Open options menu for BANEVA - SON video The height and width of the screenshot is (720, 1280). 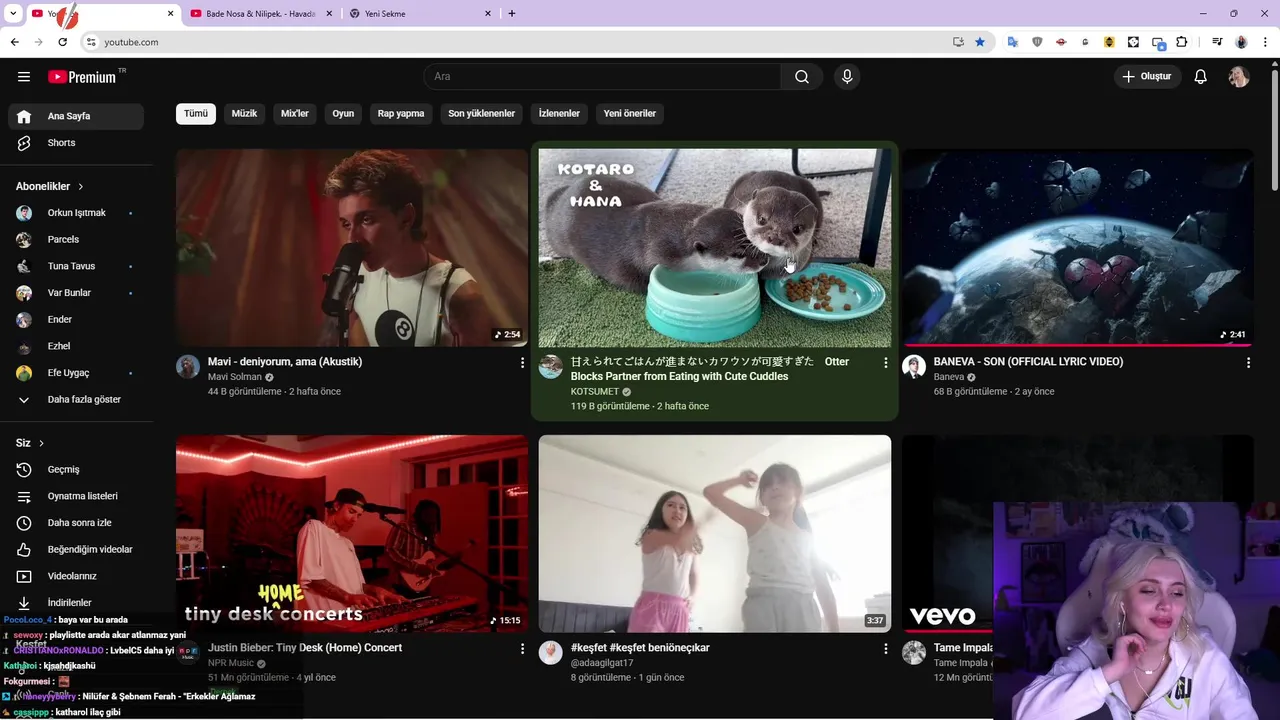pos(1248,363)
